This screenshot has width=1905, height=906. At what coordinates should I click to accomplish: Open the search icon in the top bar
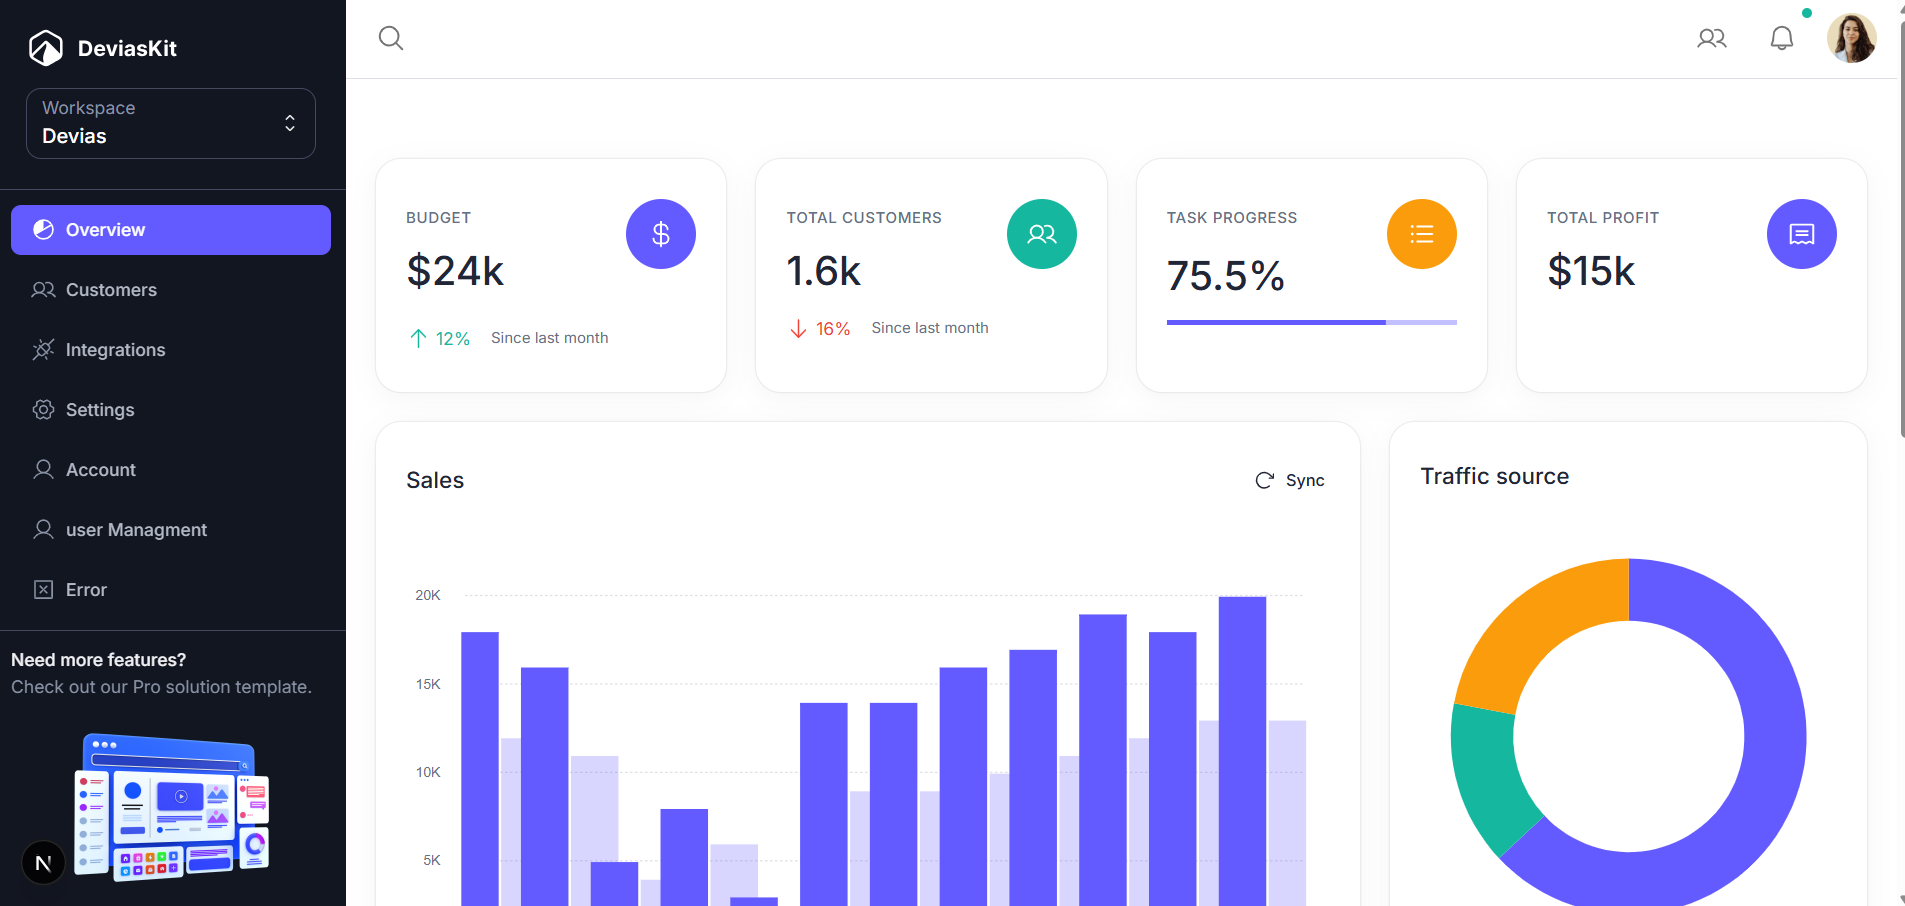tap(390, 38)
